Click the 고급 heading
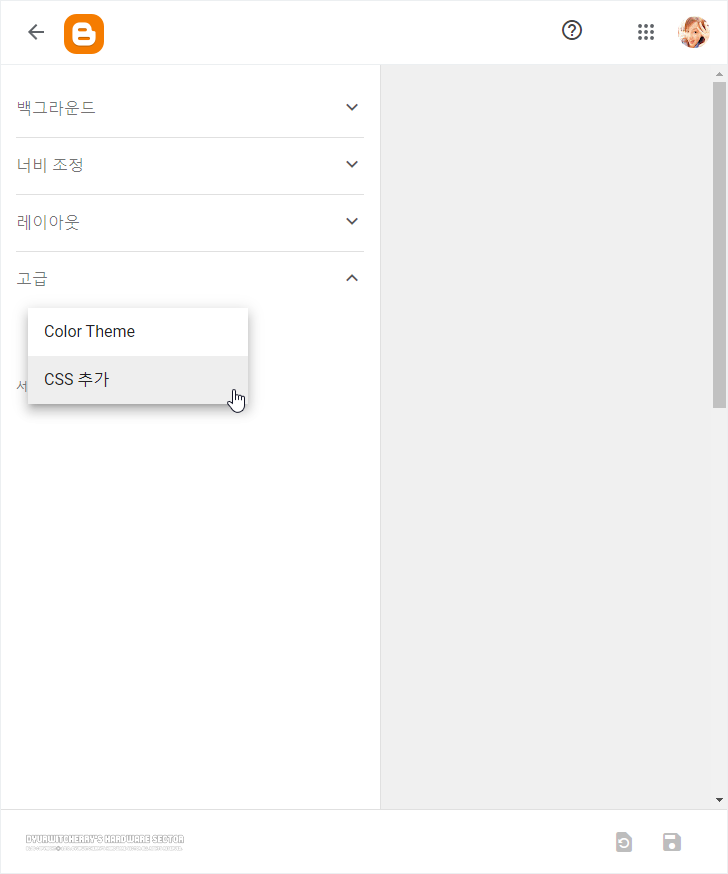Viewport: 728px width, 874px height. point(32,278)
